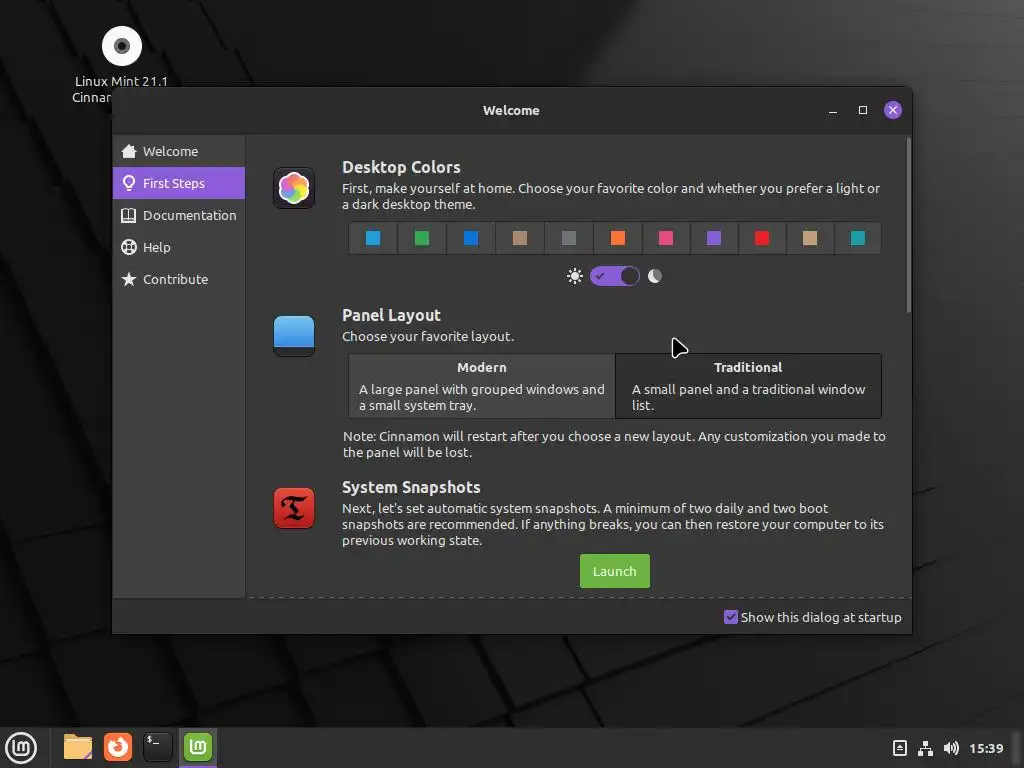Click the Welcome window title bar text

[511, 110]
